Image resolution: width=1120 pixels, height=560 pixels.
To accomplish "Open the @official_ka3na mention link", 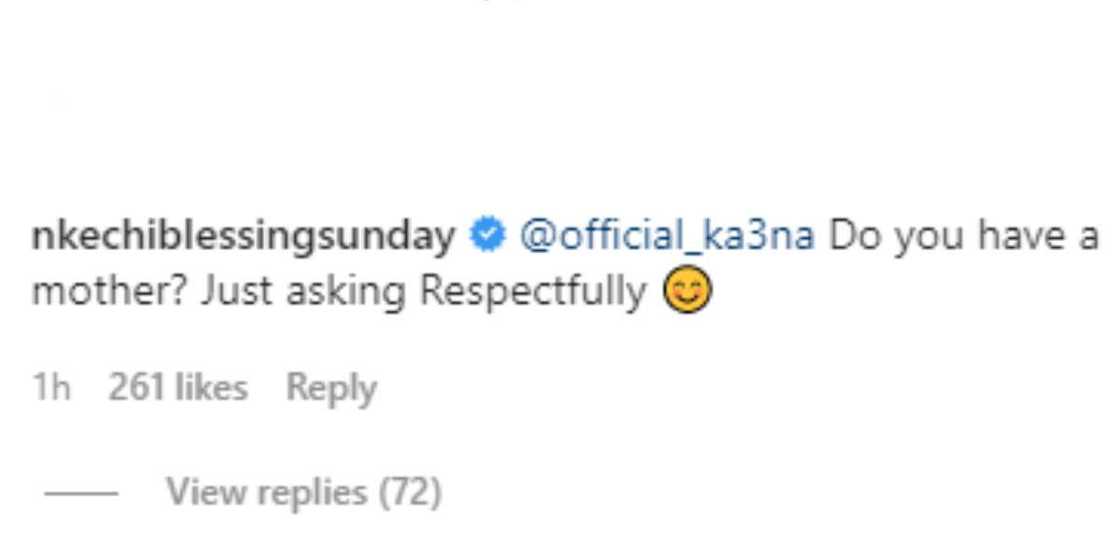I will (x=666, y=237).
